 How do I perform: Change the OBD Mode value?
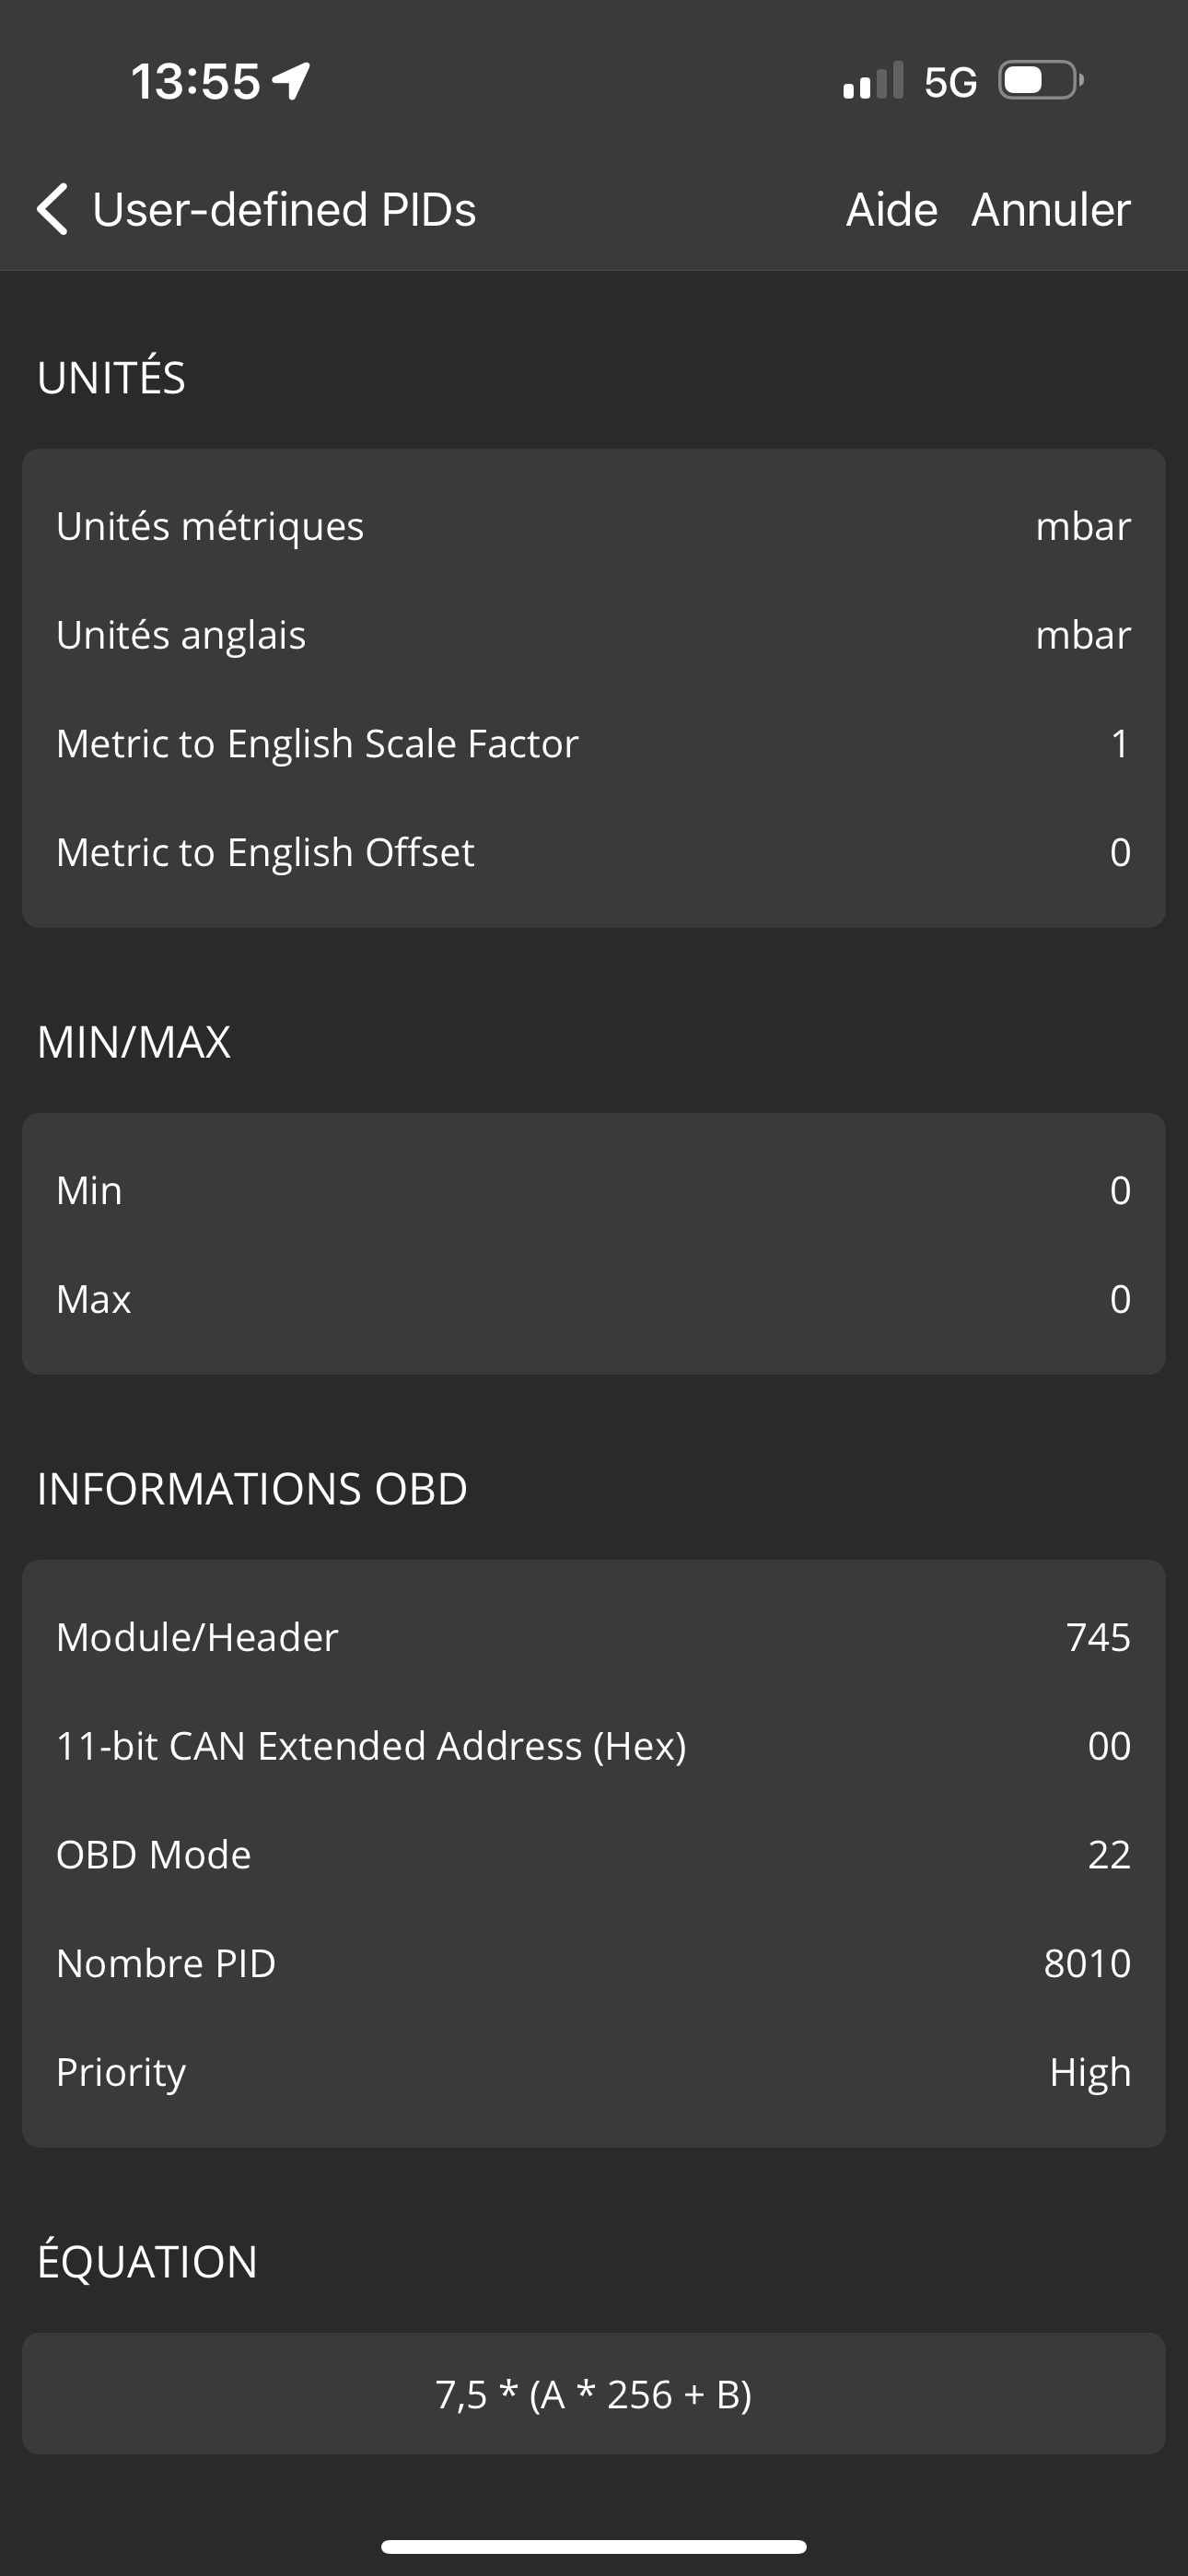[x=594, y=1855]
